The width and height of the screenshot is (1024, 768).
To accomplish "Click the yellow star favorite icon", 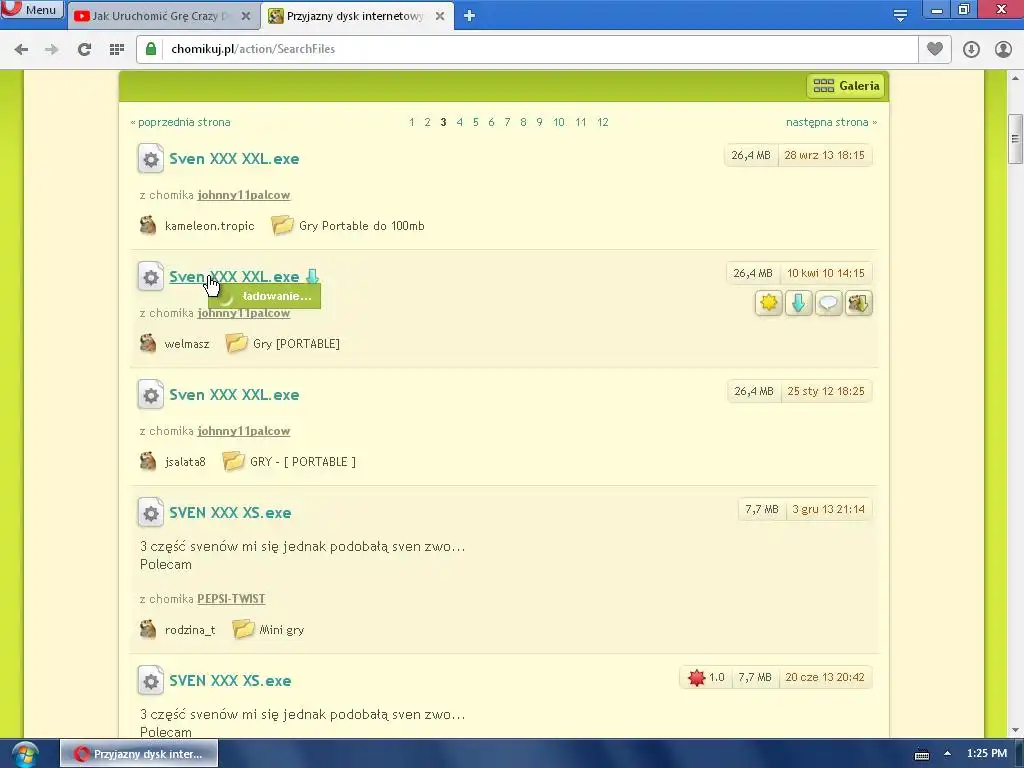I will coord(769,303).
